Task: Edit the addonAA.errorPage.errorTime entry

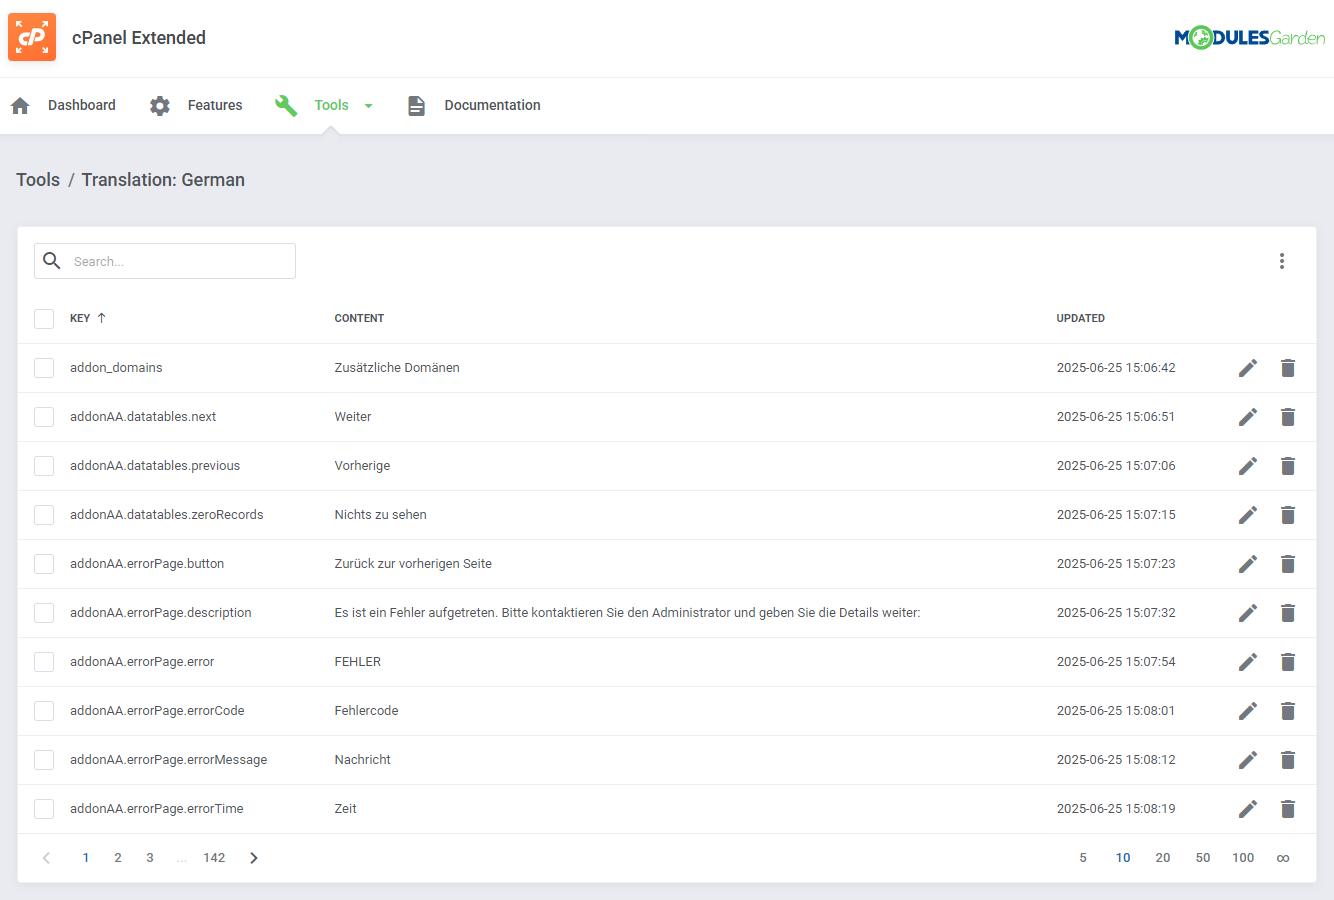Action: click(1248, 809)
